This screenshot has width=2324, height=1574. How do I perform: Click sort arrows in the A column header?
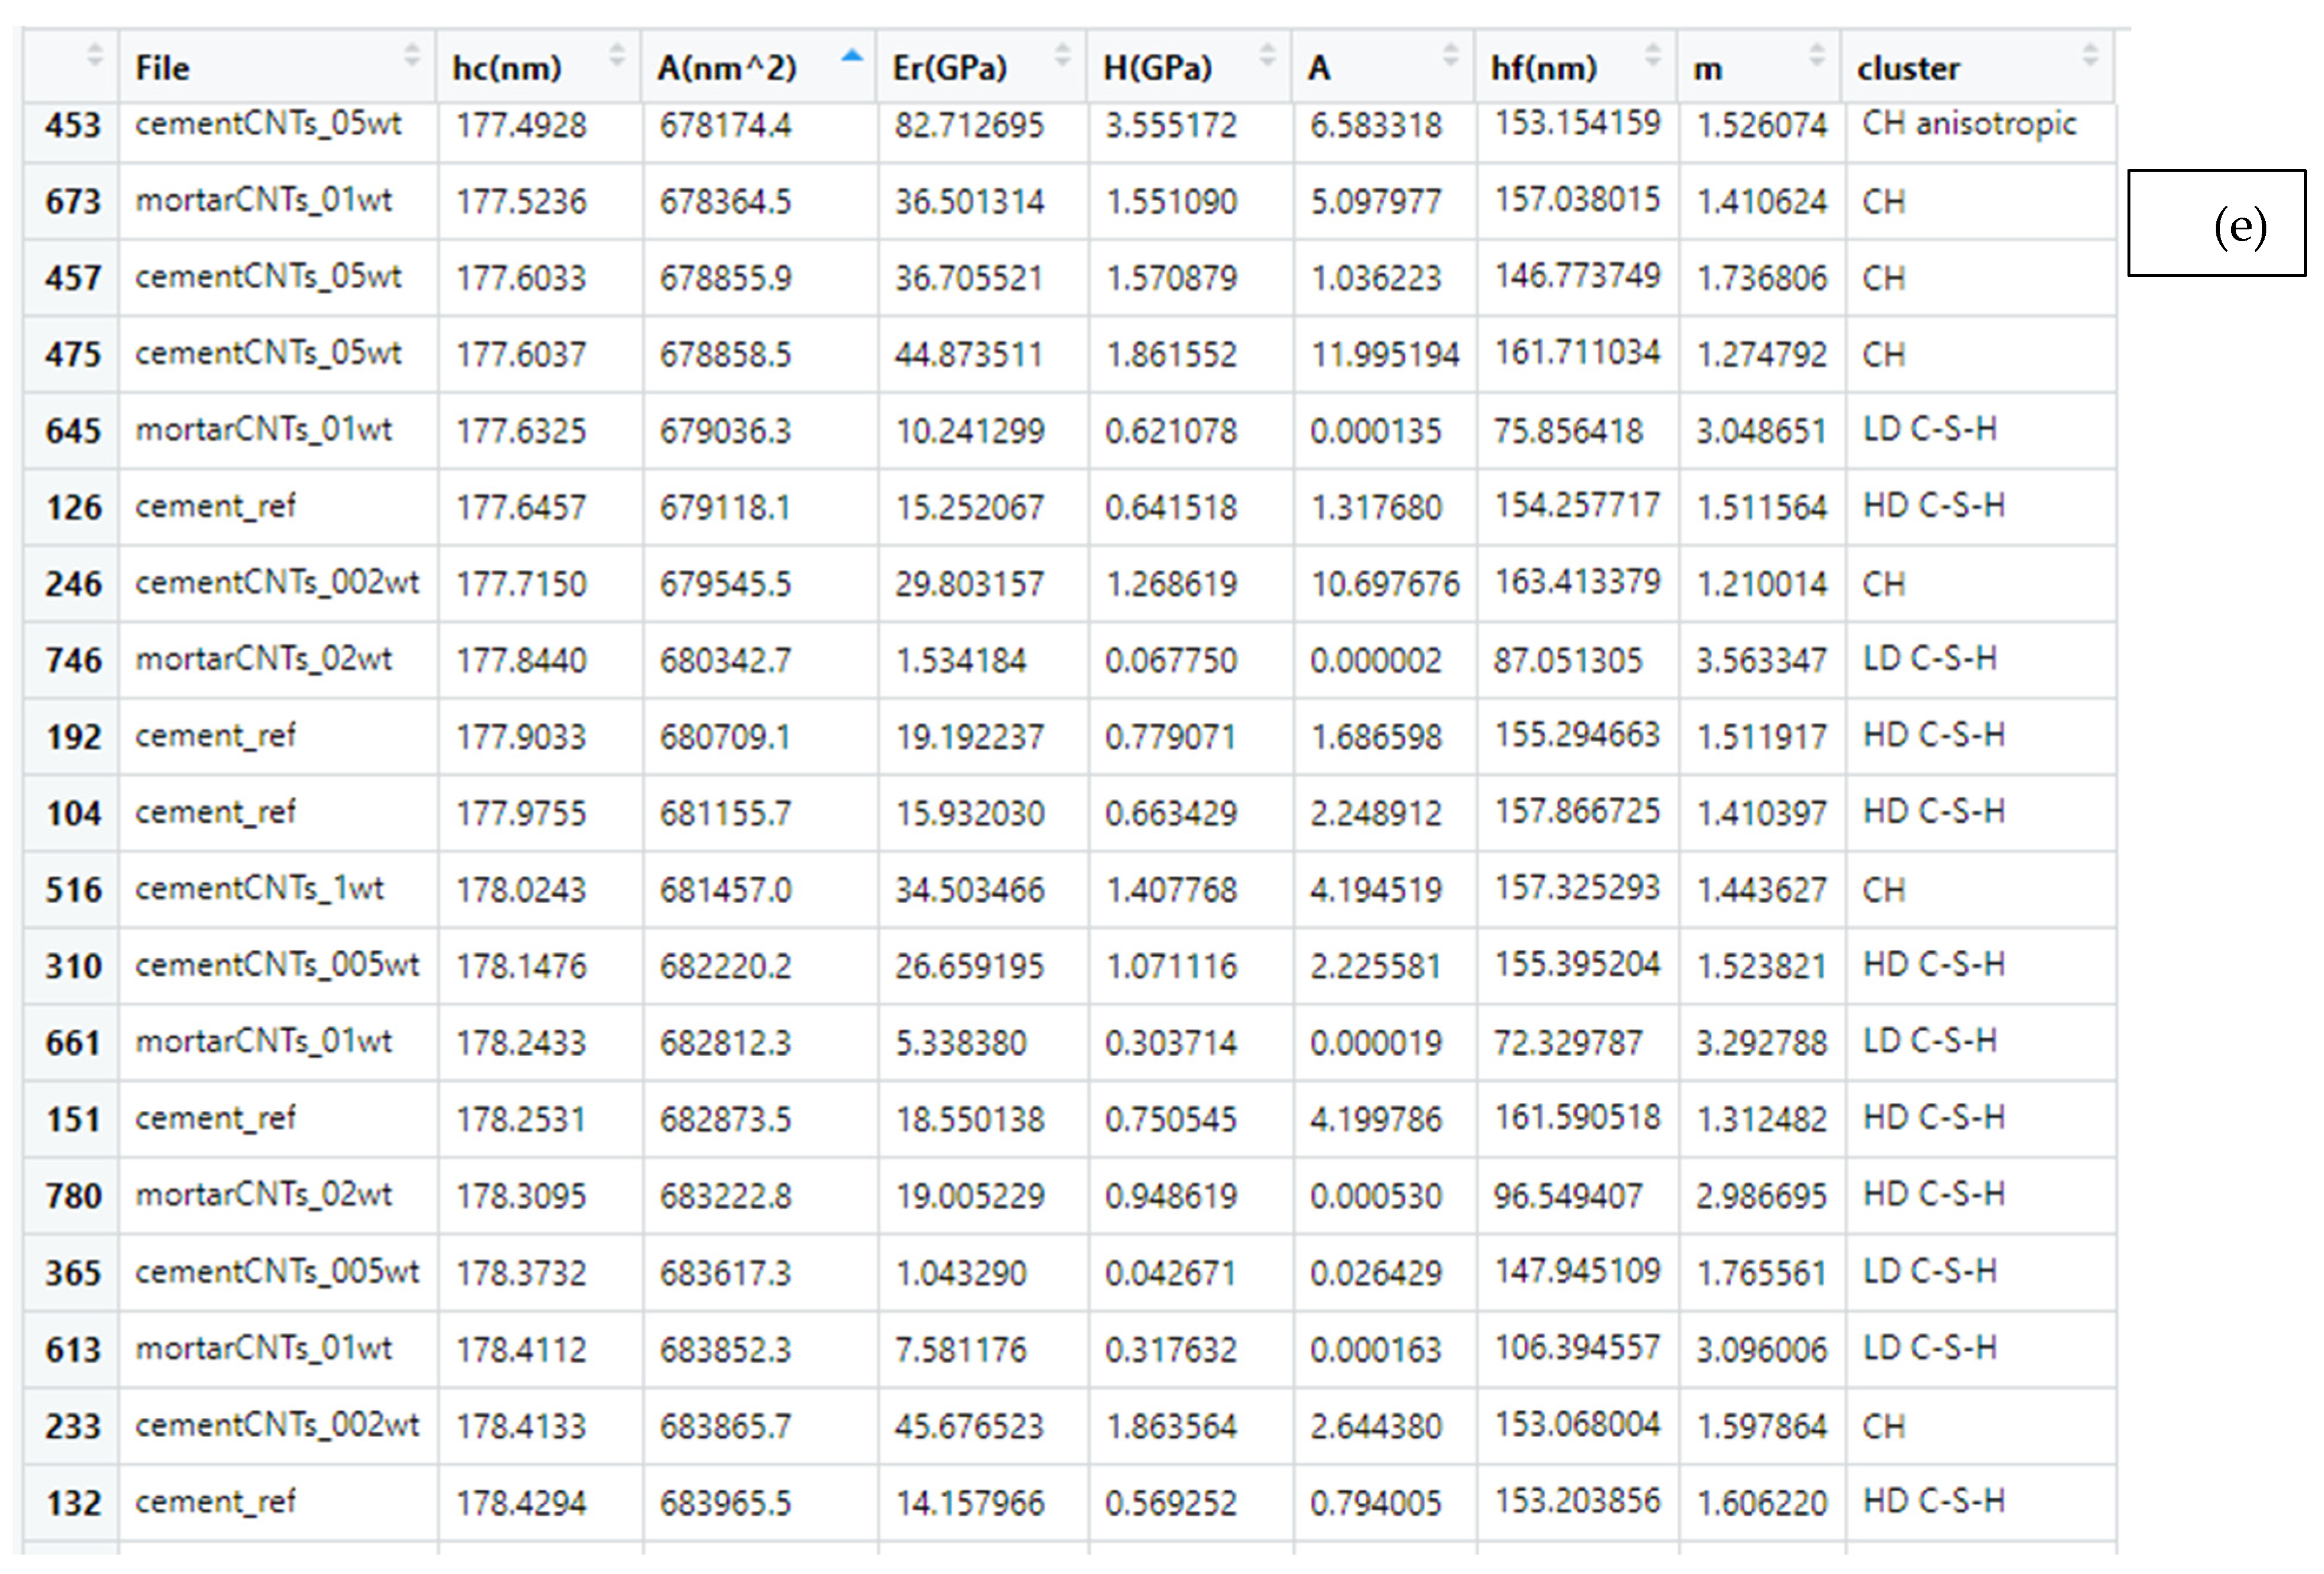pos(1450,55)
